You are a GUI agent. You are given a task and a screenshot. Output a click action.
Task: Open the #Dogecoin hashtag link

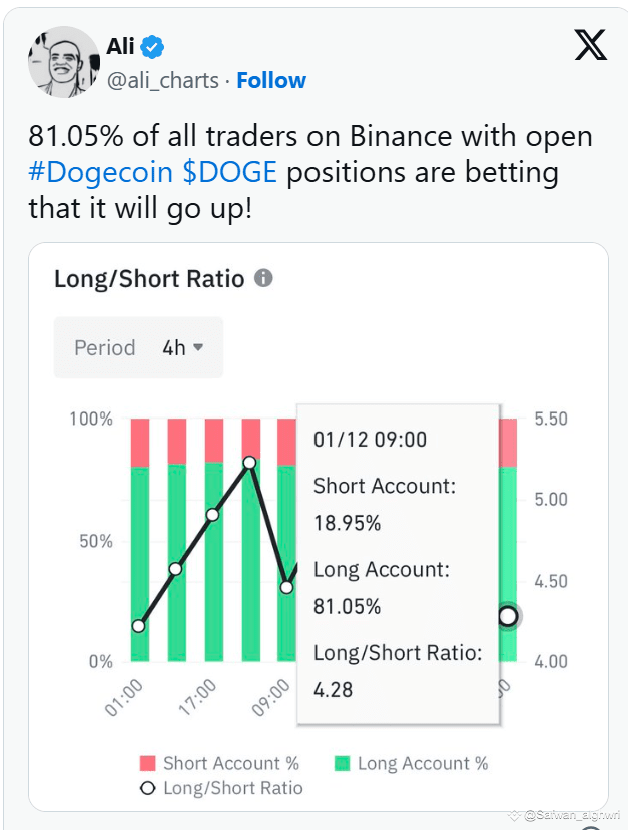tap(101, 172)
